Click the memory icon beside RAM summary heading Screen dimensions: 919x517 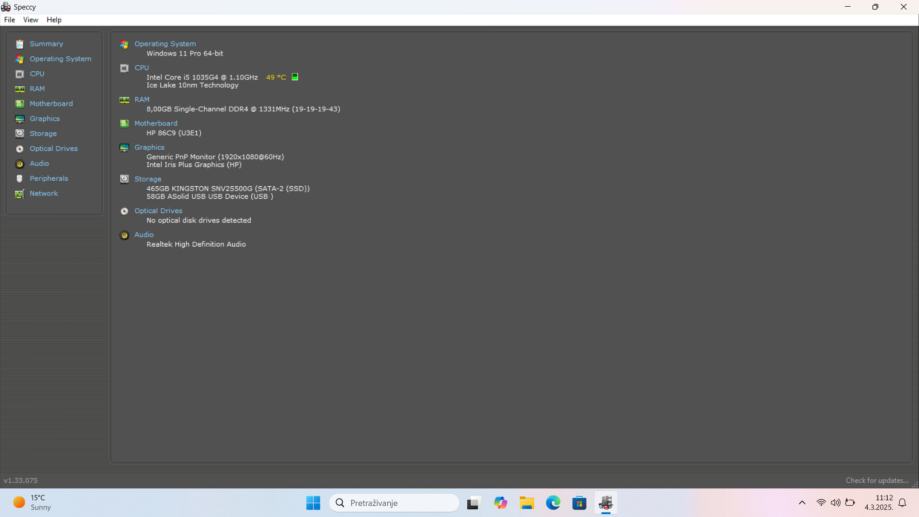coord(124,100)
